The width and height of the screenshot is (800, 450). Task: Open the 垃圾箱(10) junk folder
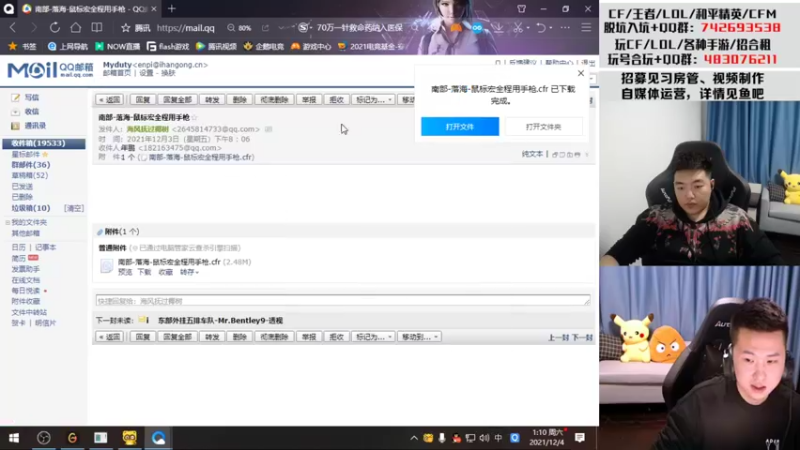click(31, 208)
